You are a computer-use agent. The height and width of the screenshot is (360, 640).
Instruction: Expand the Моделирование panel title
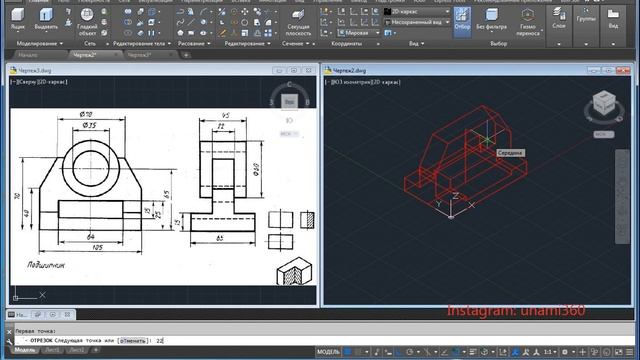click(x=40, y=43)
